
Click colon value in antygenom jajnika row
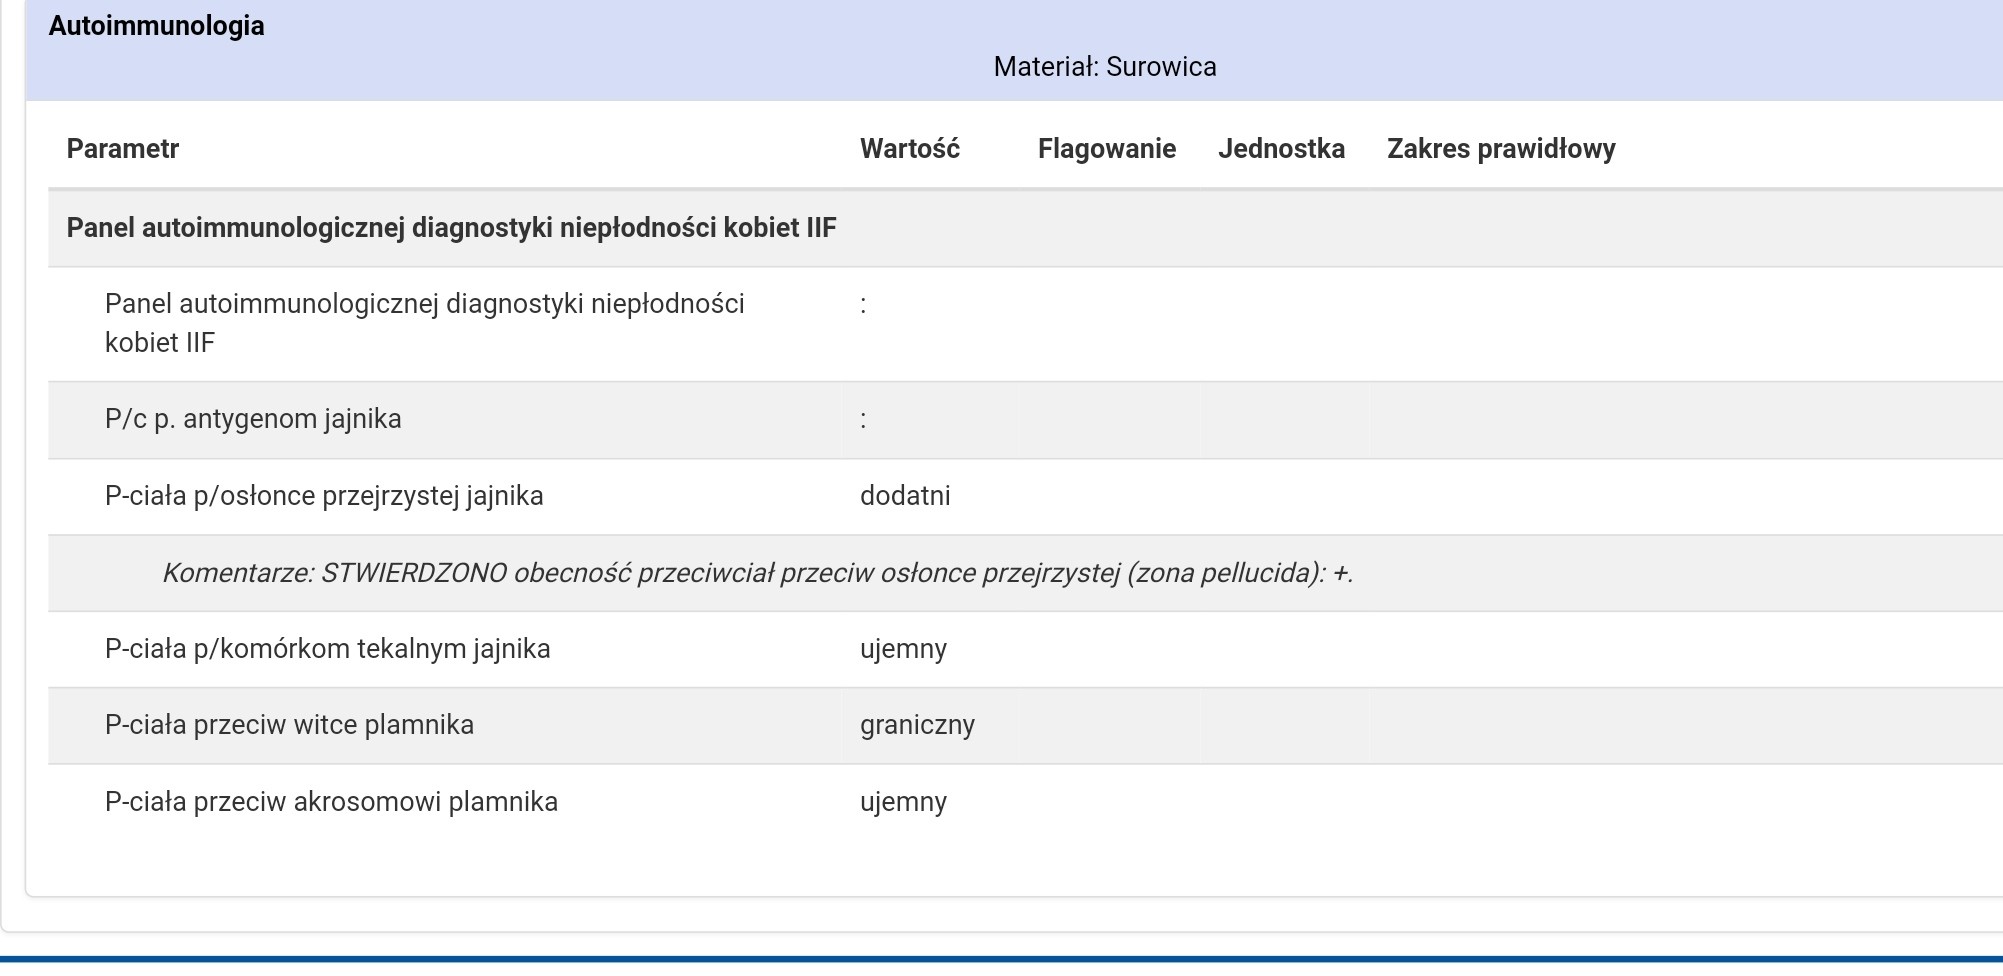(863, 419)
